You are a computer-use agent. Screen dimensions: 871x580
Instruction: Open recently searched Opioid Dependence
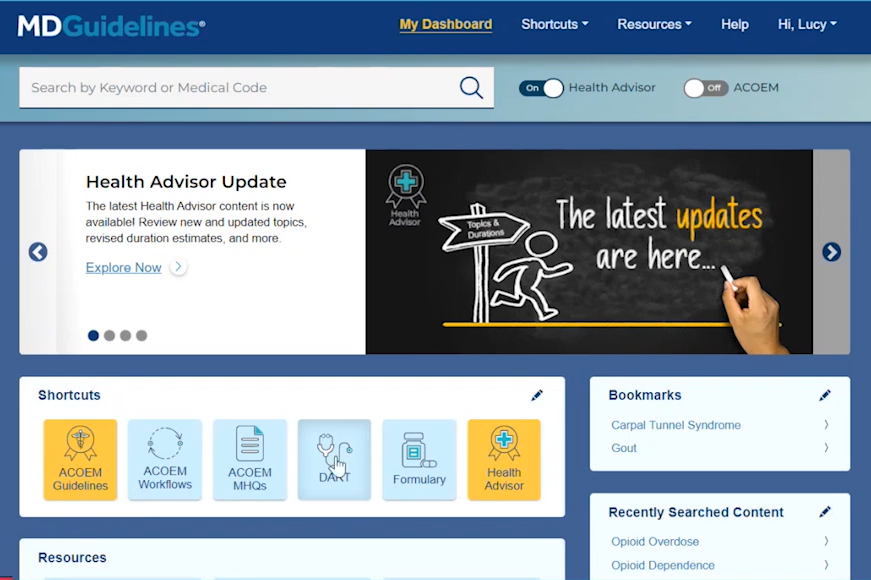tap(663, 565)
